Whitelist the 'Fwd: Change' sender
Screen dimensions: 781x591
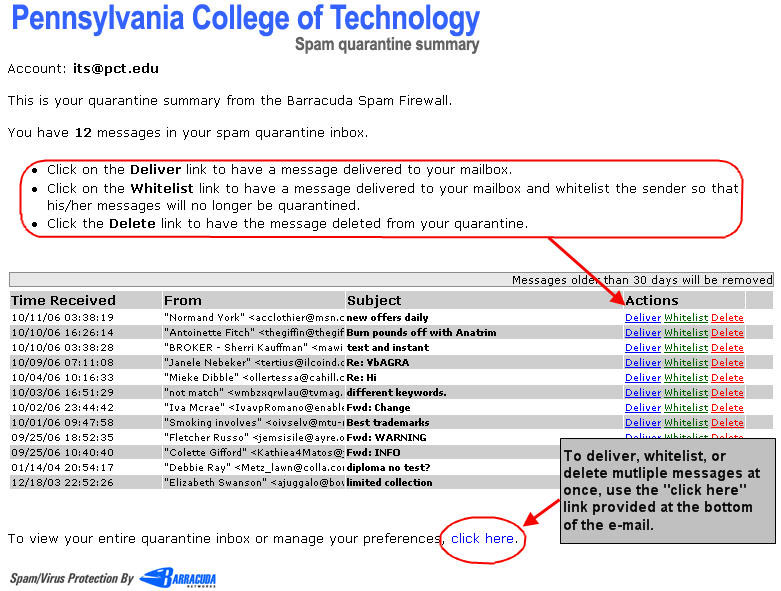coord(686,407)
